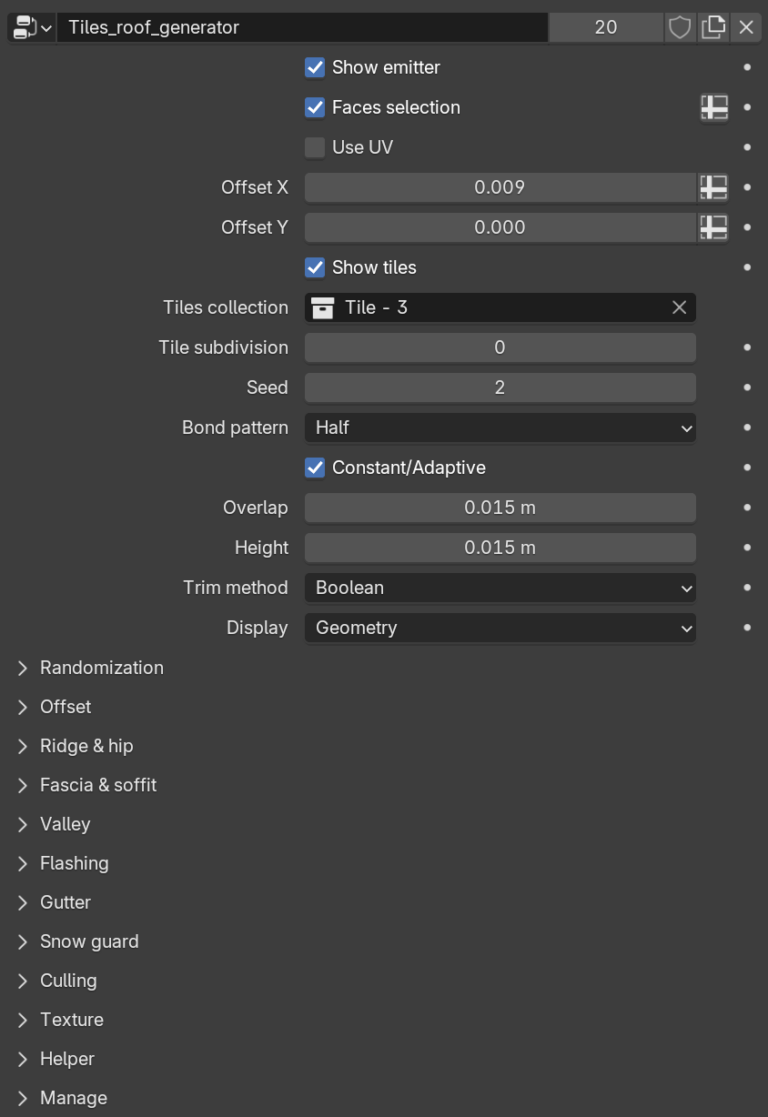Click the duplicate node group icon
The image size is (768, 1117).
(x=713, y=27)
